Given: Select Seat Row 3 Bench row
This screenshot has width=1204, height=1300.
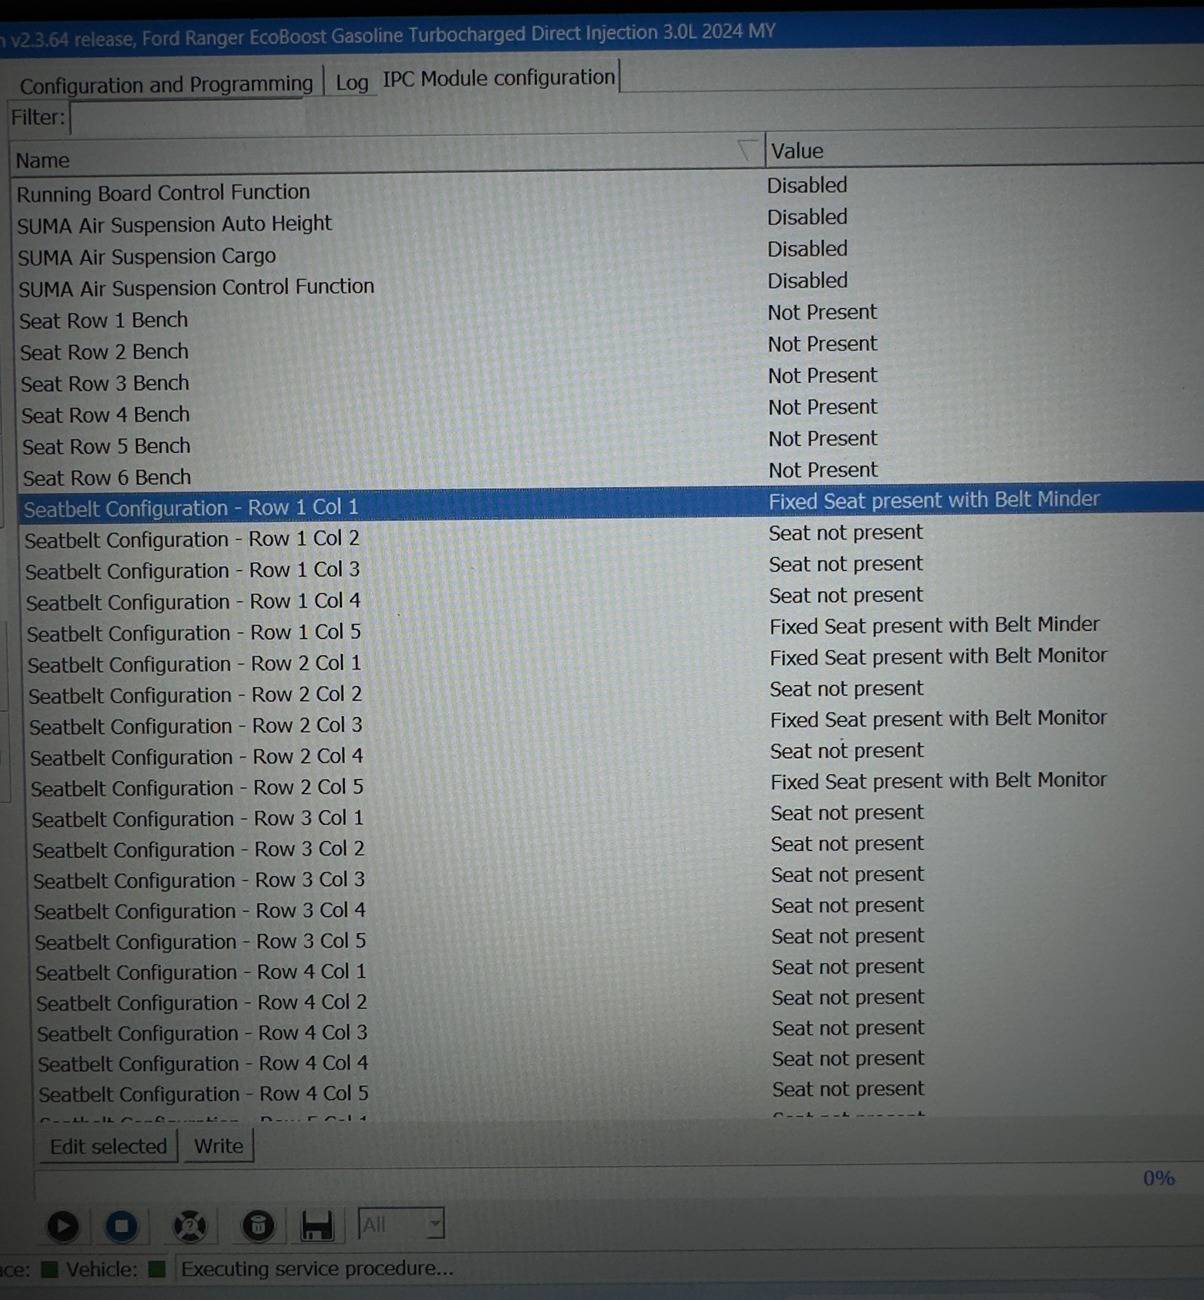Looking at the screenshot, I should click(x=610, y=380).
